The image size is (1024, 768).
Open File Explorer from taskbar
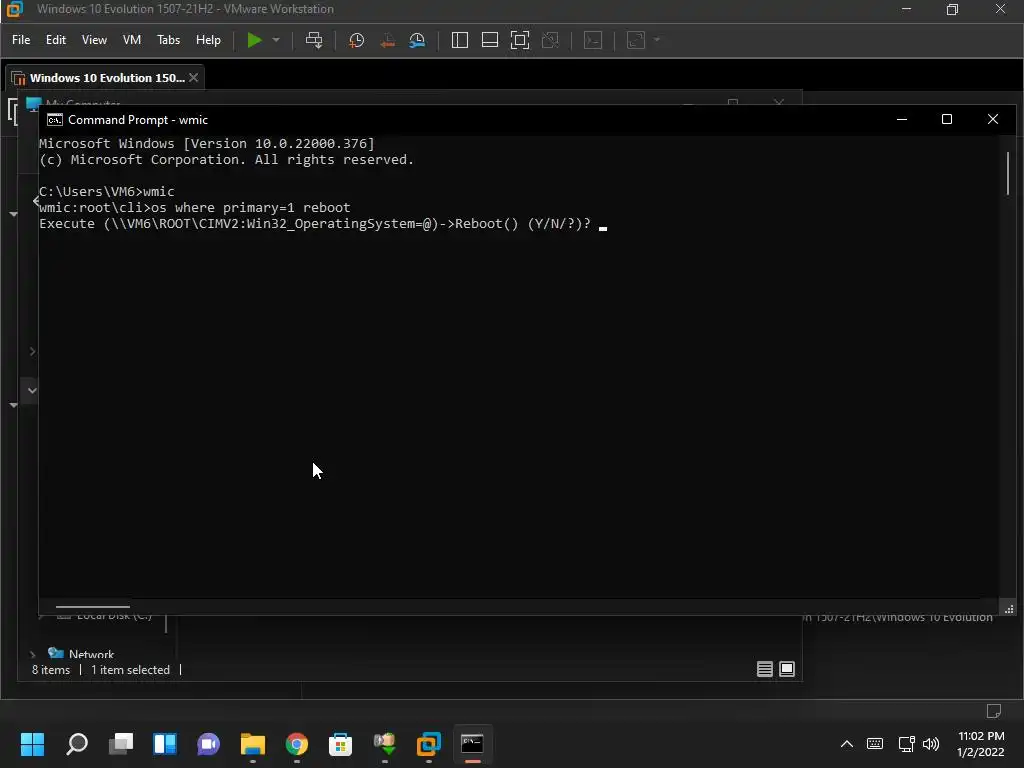click(x=253, y=744)
